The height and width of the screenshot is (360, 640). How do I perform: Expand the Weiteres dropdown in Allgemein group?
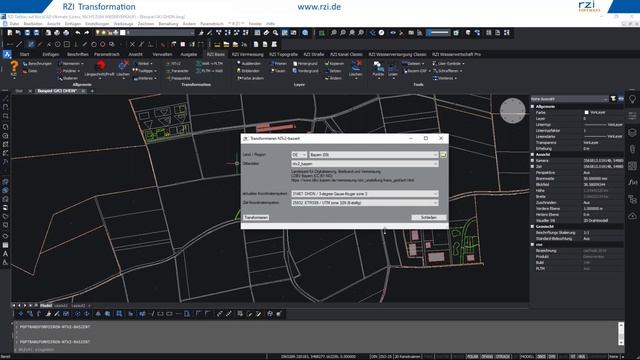pyautogui.click(x=144, y=78)
